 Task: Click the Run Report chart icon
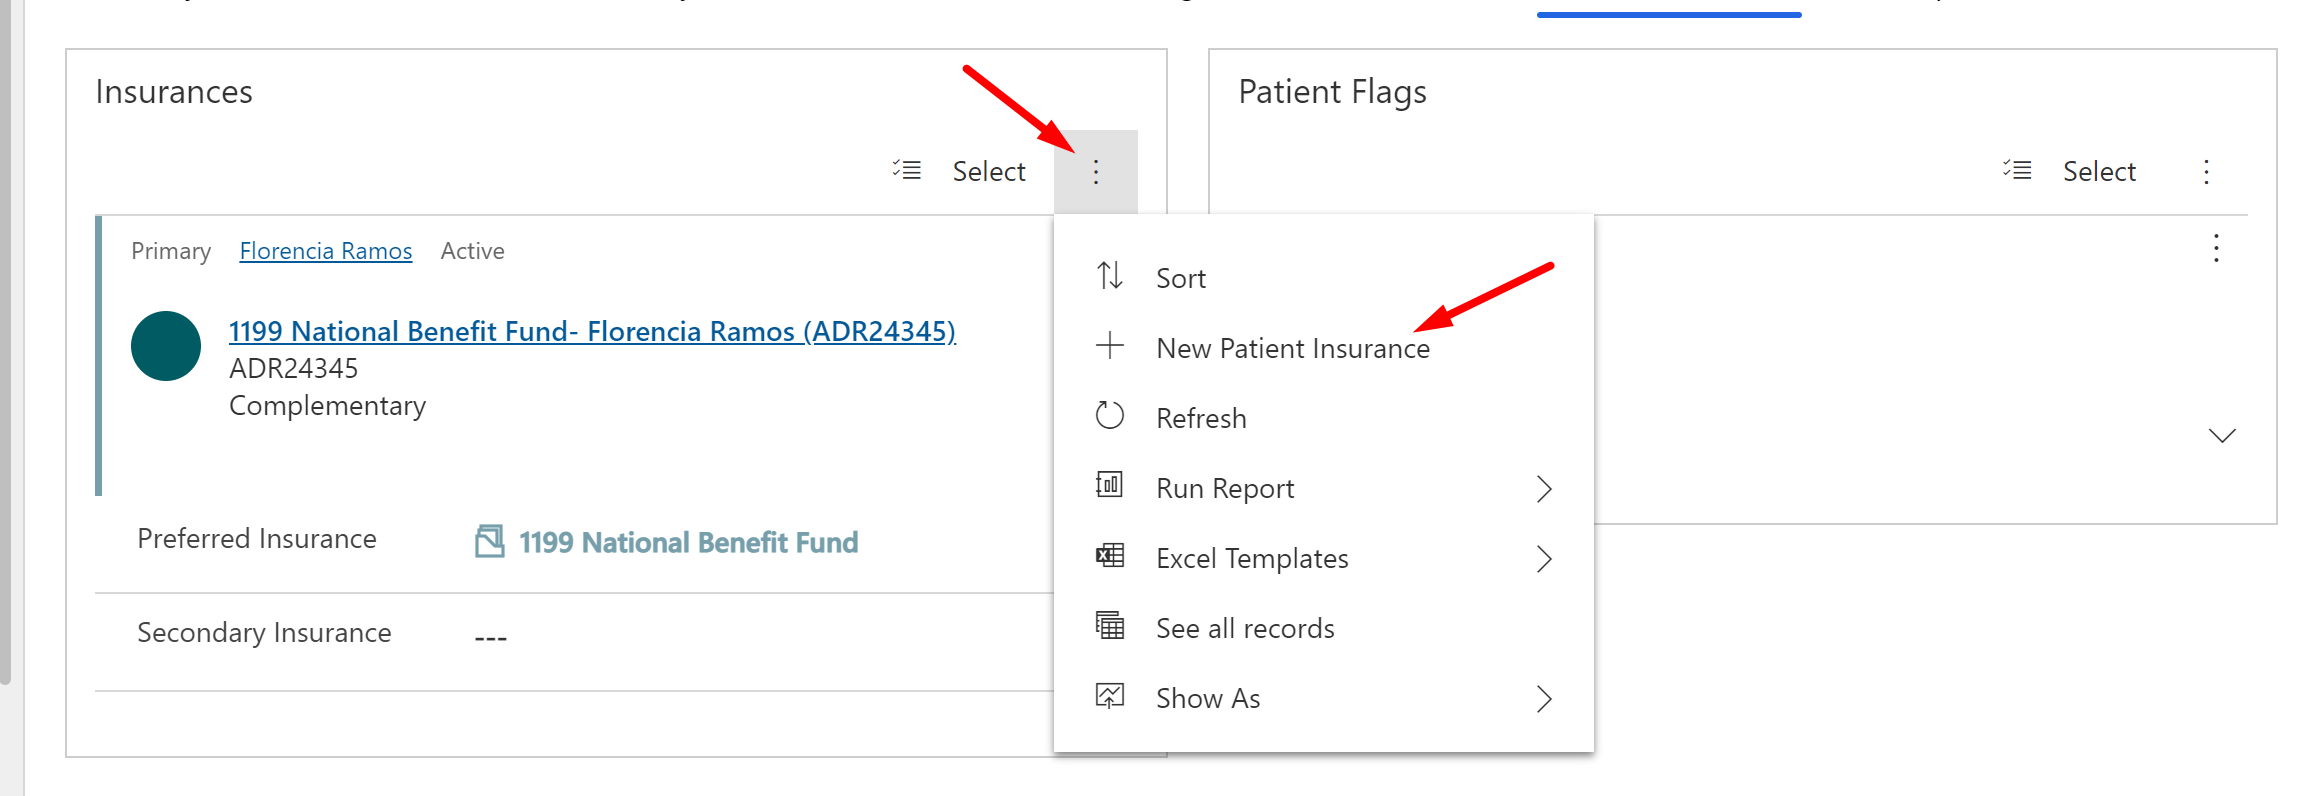pos(1110,485)
